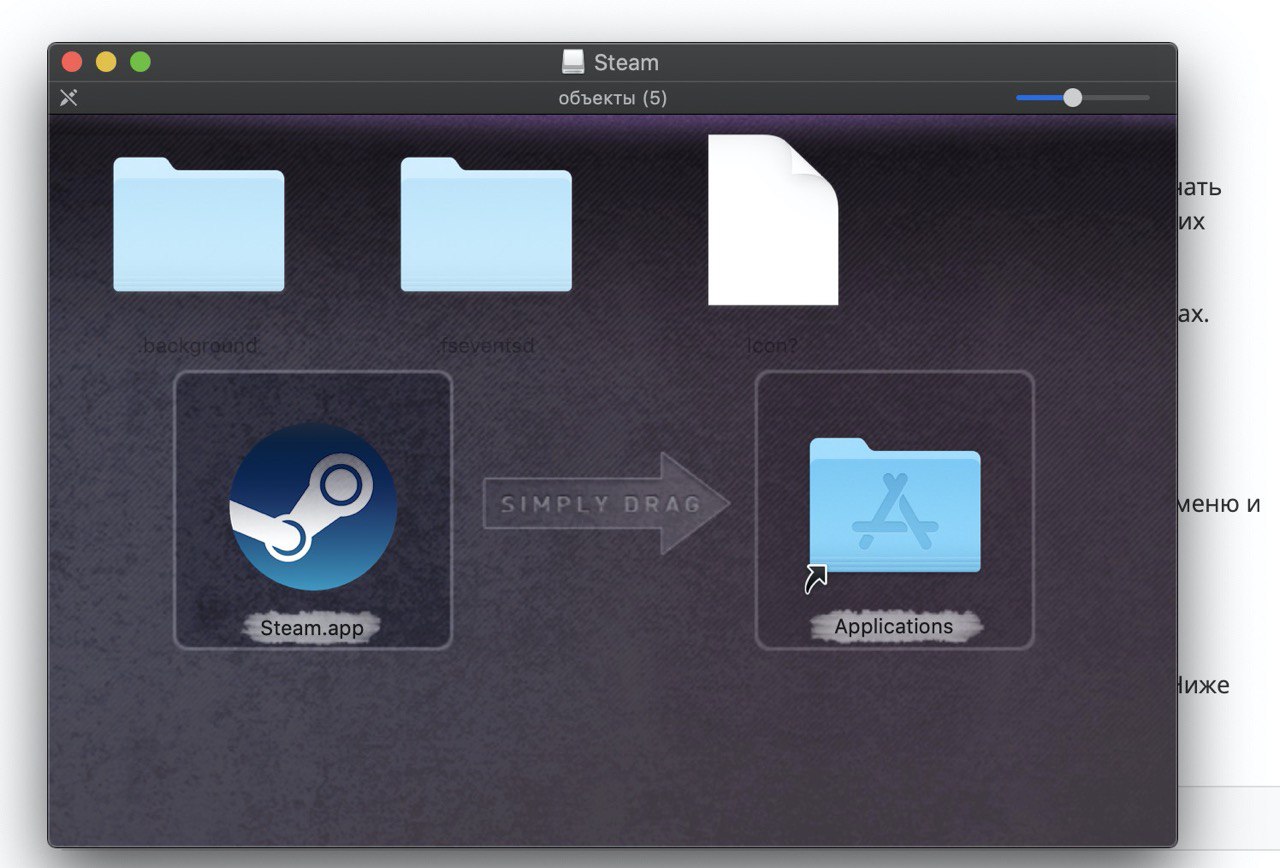Screen dimensions: 1280x868
Task: Click the Steam window title text
Action: pyautogui.click(x=626, y=62)
